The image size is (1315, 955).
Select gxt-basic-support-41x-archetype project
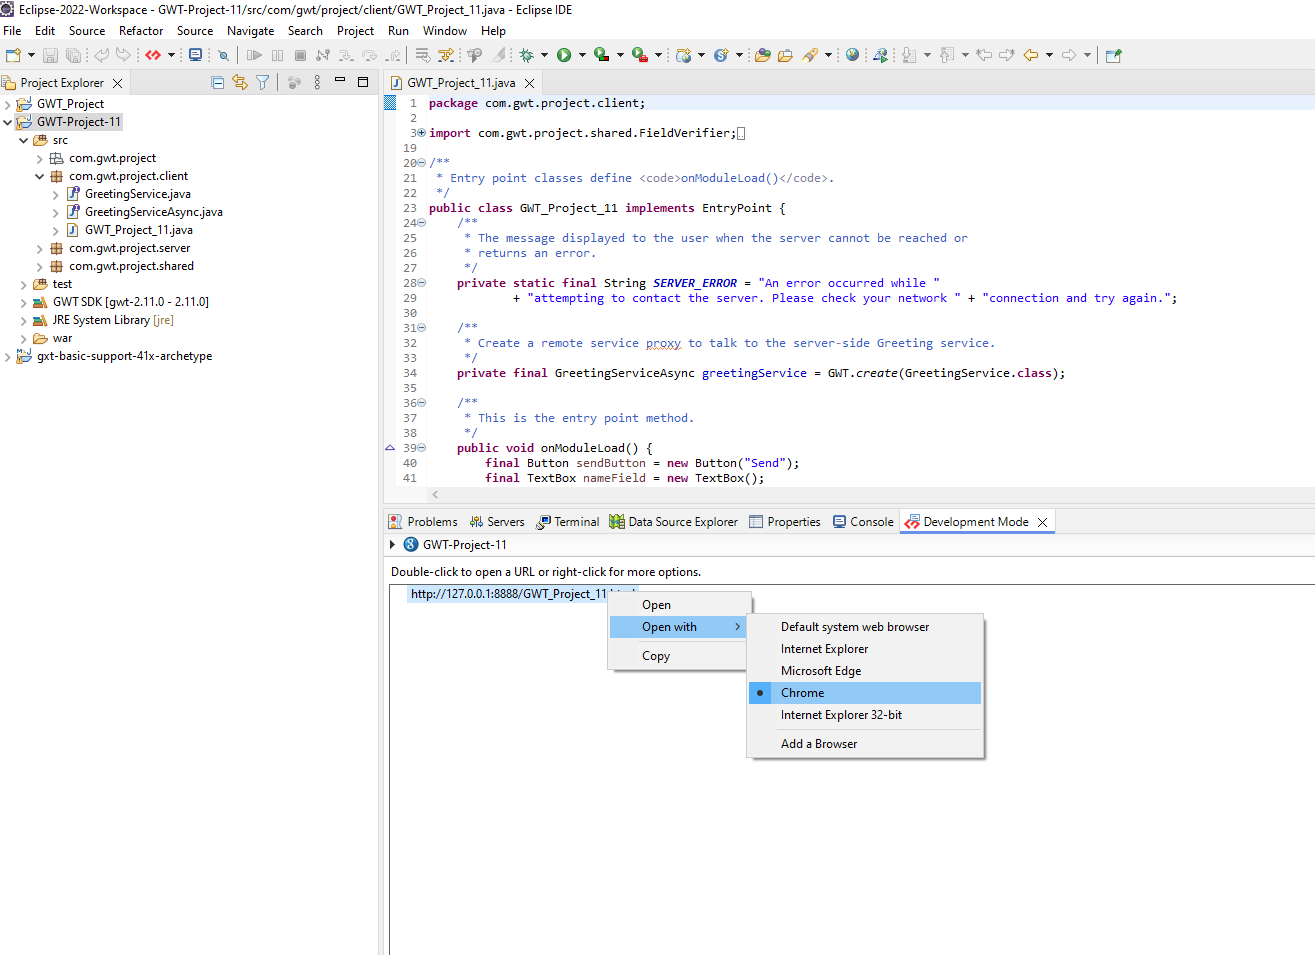pos(124,356)
